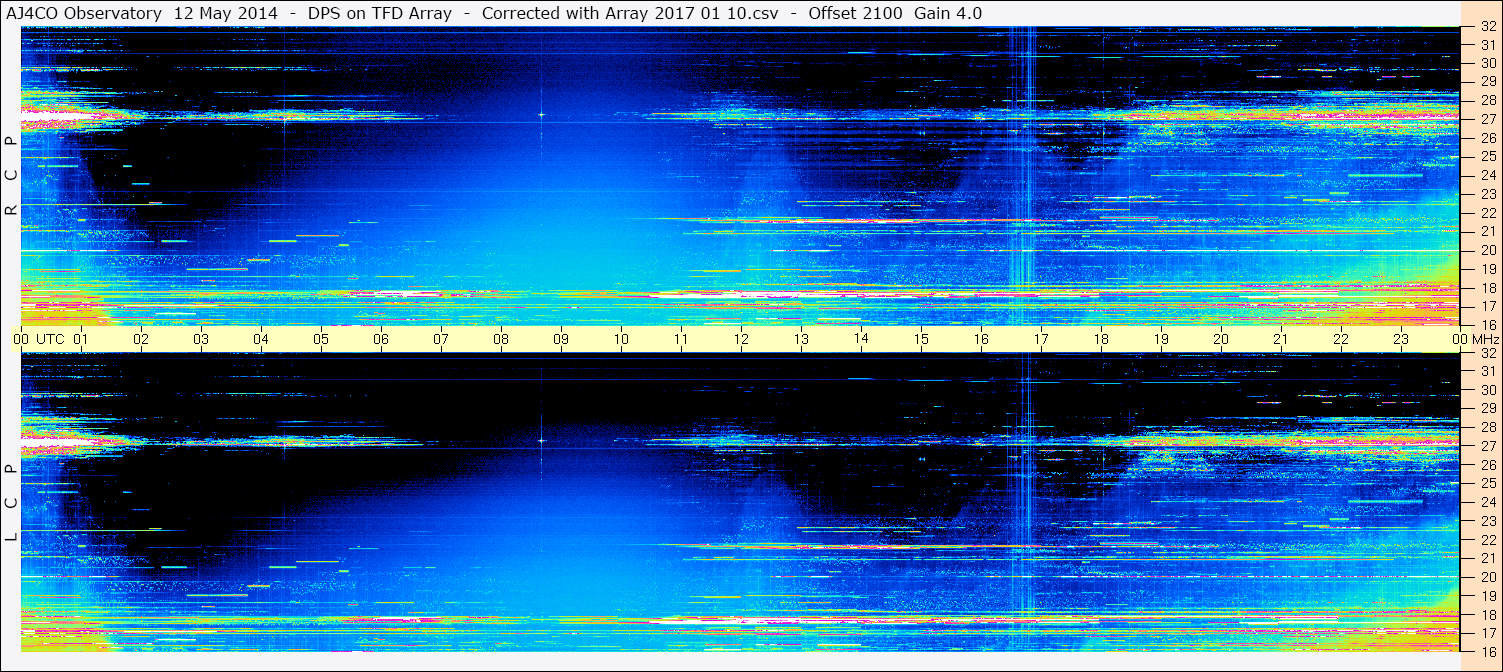Click the 17 MHz label of LCP panel
Image resolution: width=1503 pixels, height=672 pixels.
pyautogui.click(x=1488, y=632)
